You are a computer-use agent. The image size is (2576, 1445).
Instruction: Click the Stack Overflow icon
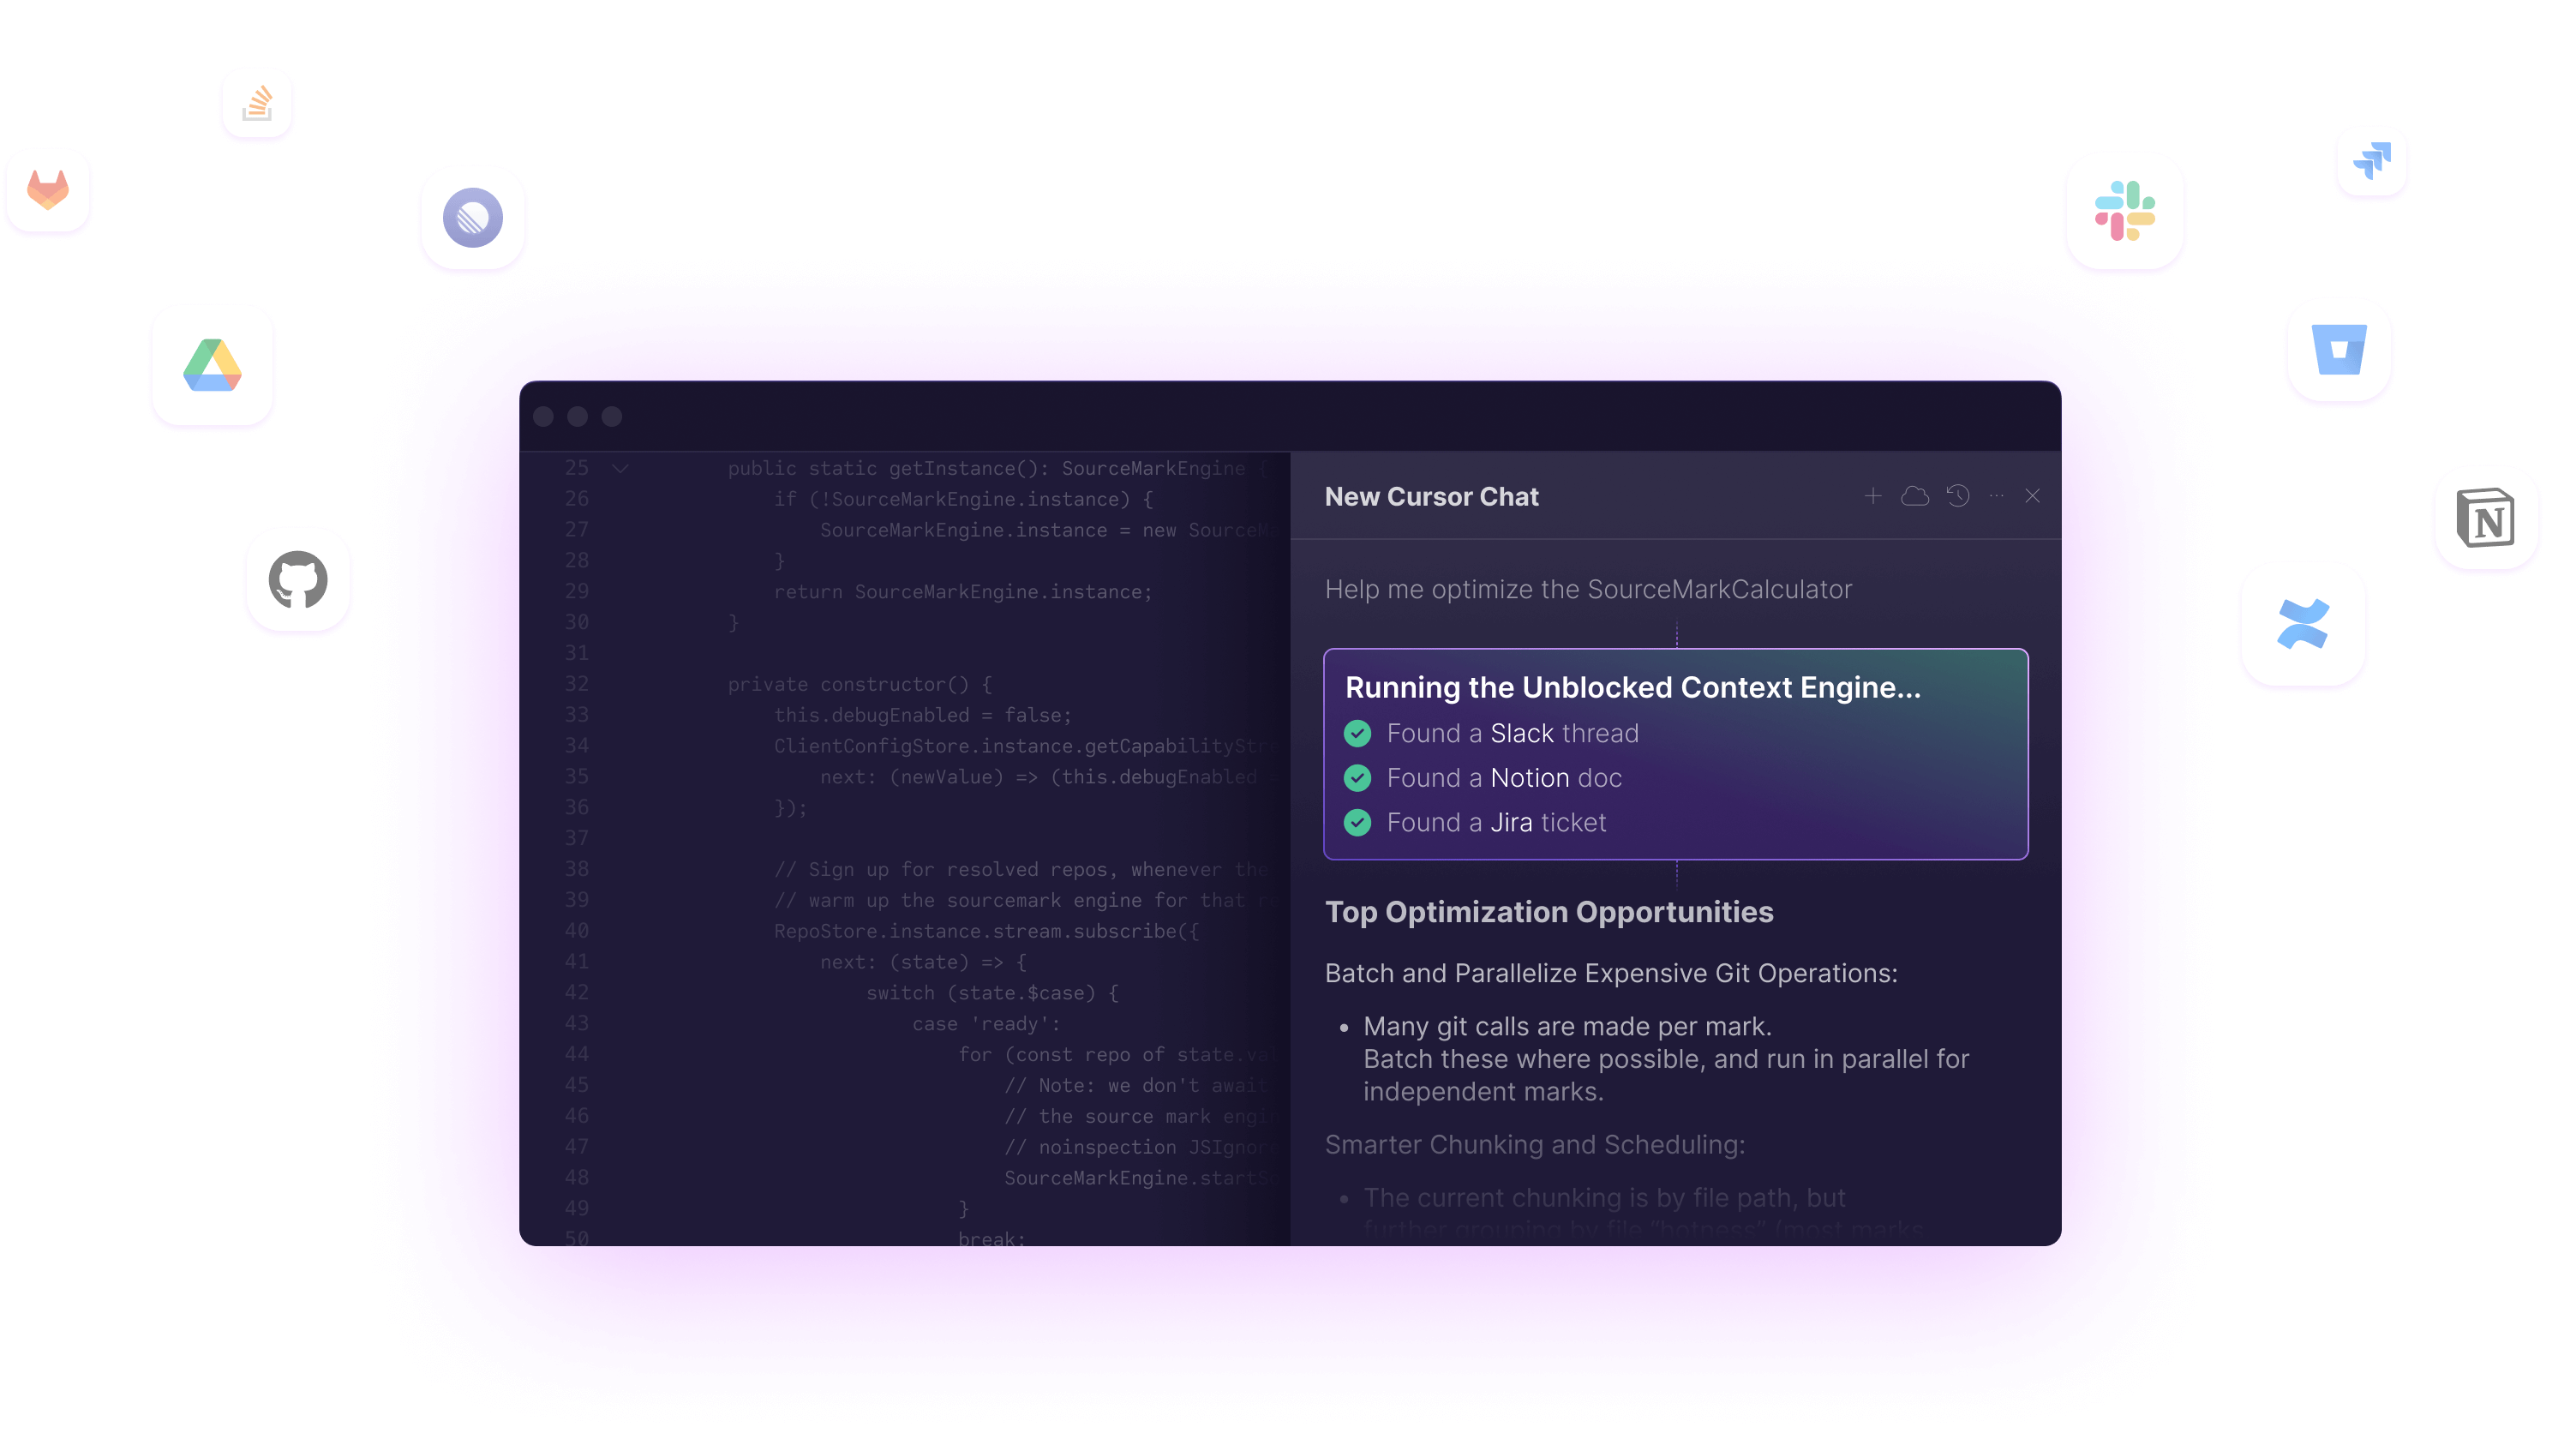tap(257, 104)
